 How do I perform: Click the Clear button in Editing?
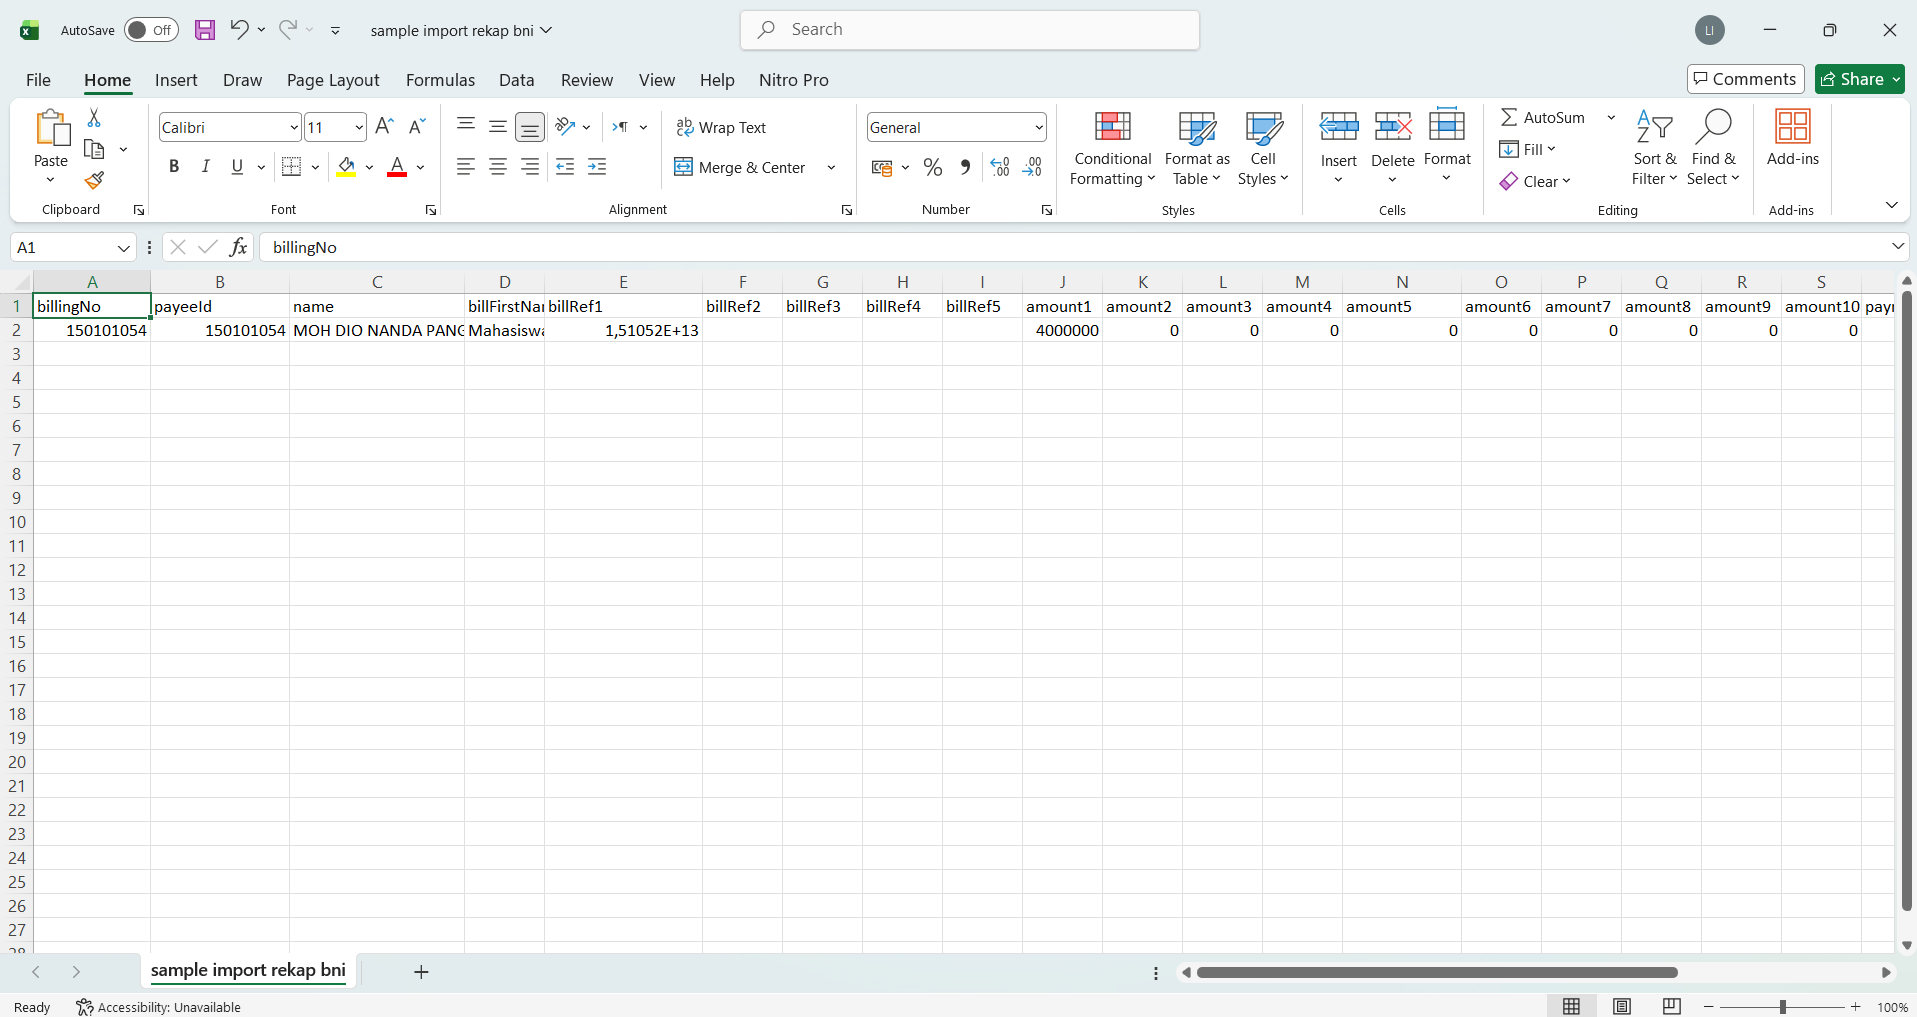[1535, 181]
